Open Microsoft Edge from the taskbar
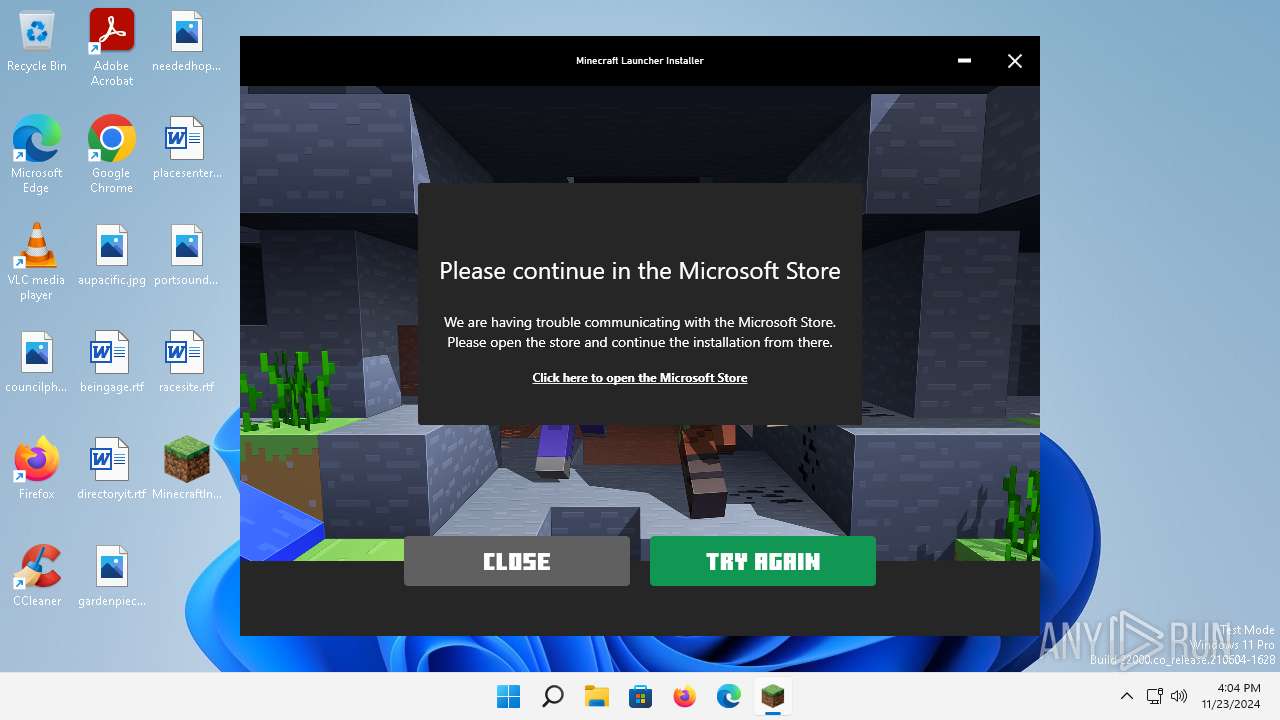 [x=728, y=696]
